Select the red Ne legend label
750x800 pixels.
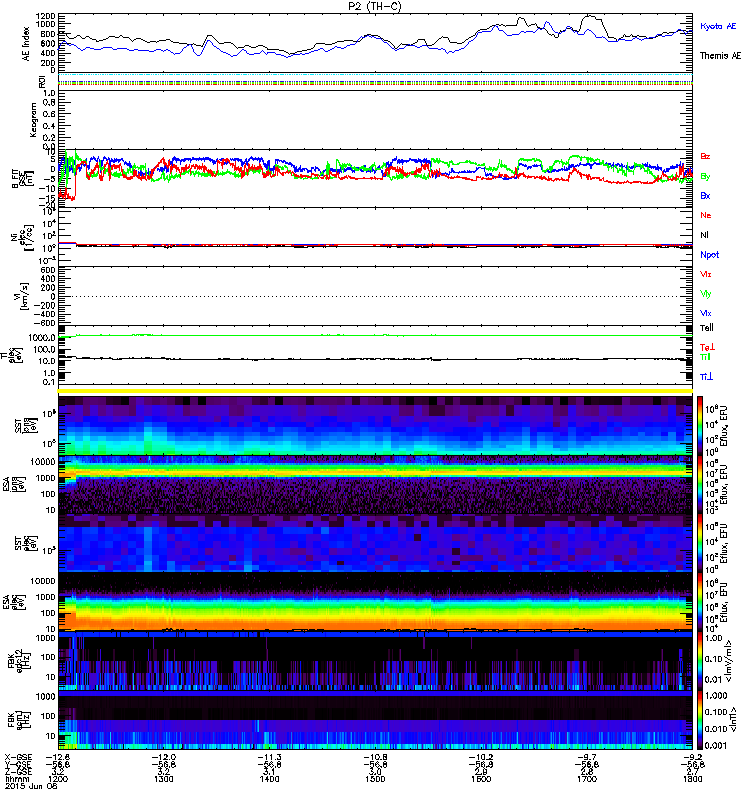point(706,215)
